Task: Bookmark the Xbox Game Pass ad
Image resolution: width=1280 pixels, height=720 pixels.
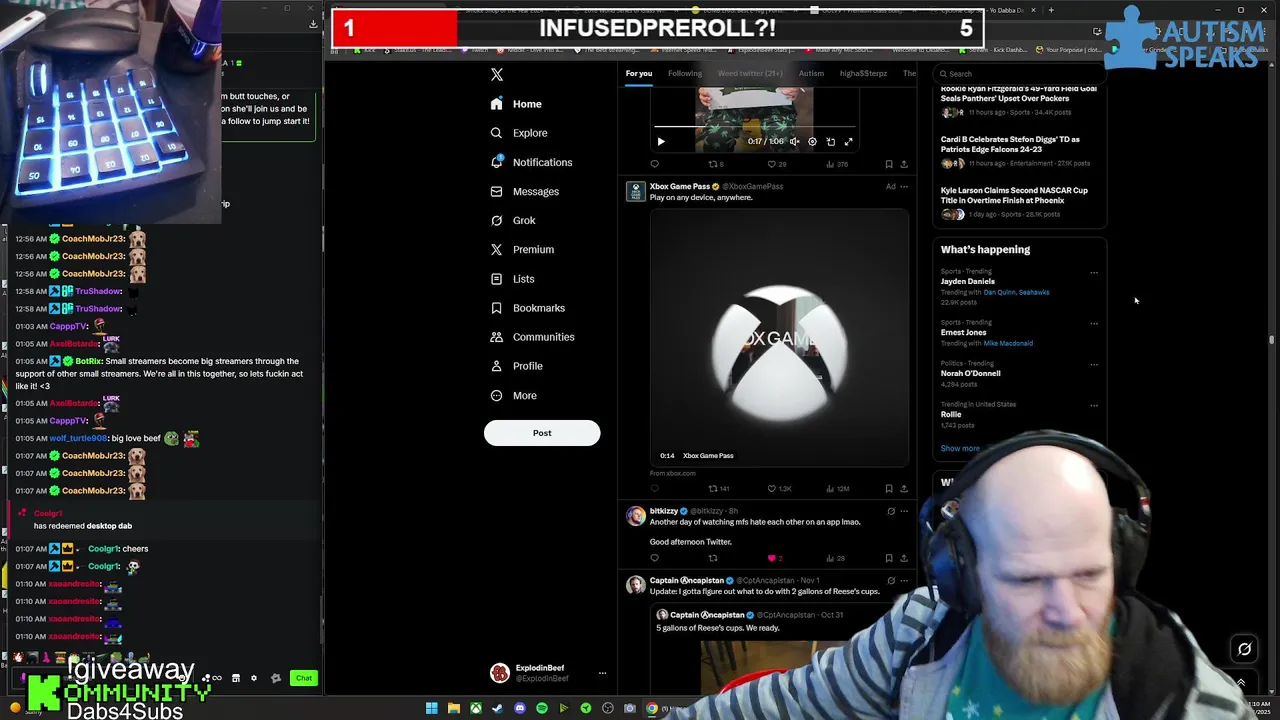Action: 888,489
